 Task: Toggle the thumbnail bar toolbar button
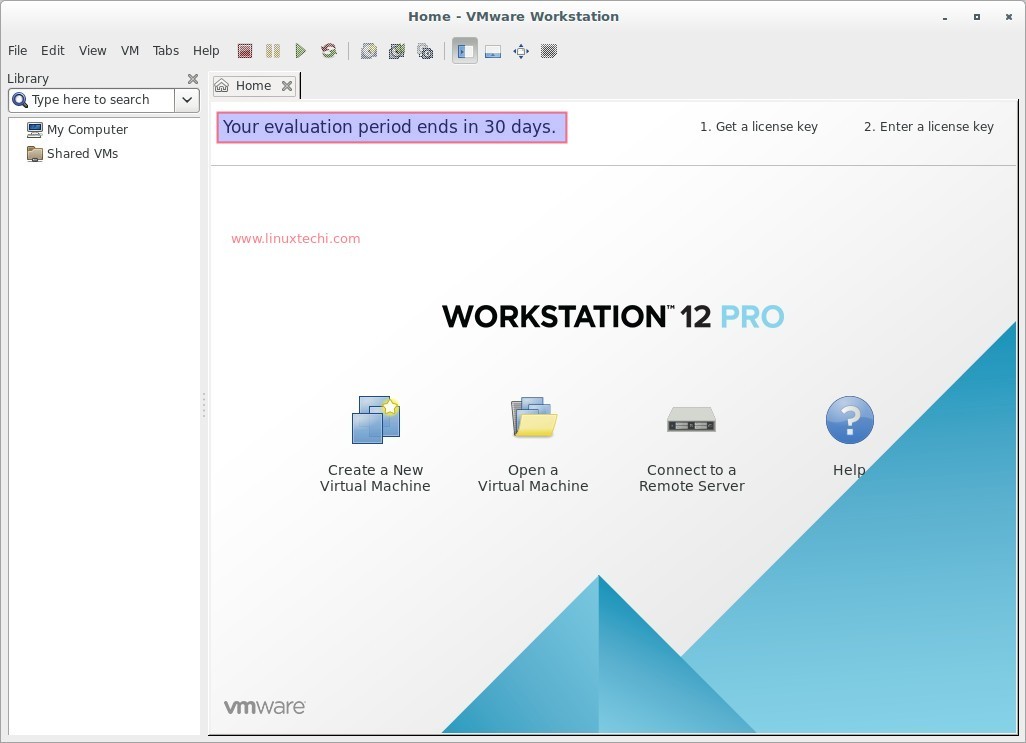tap(493, 52)
